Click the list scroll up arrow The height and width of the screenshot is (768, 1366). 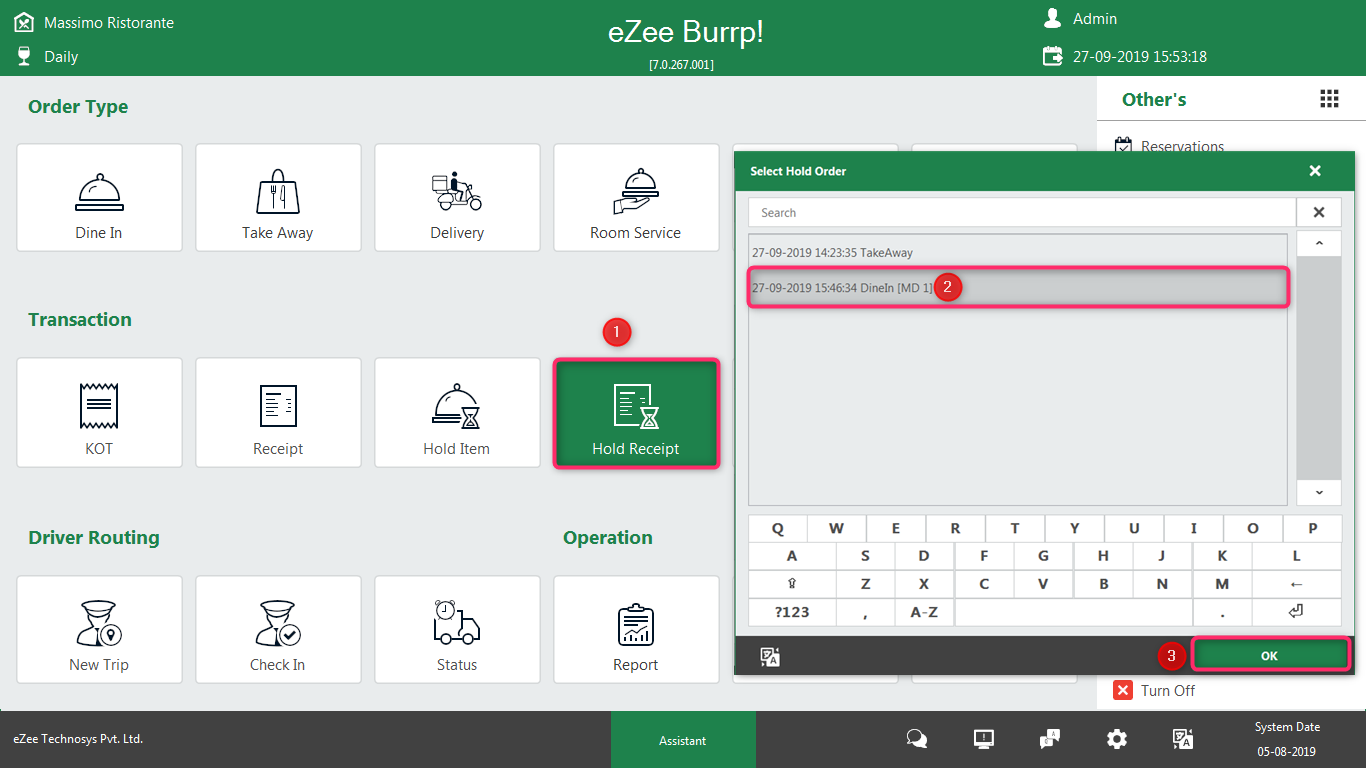pos(1319,244)
